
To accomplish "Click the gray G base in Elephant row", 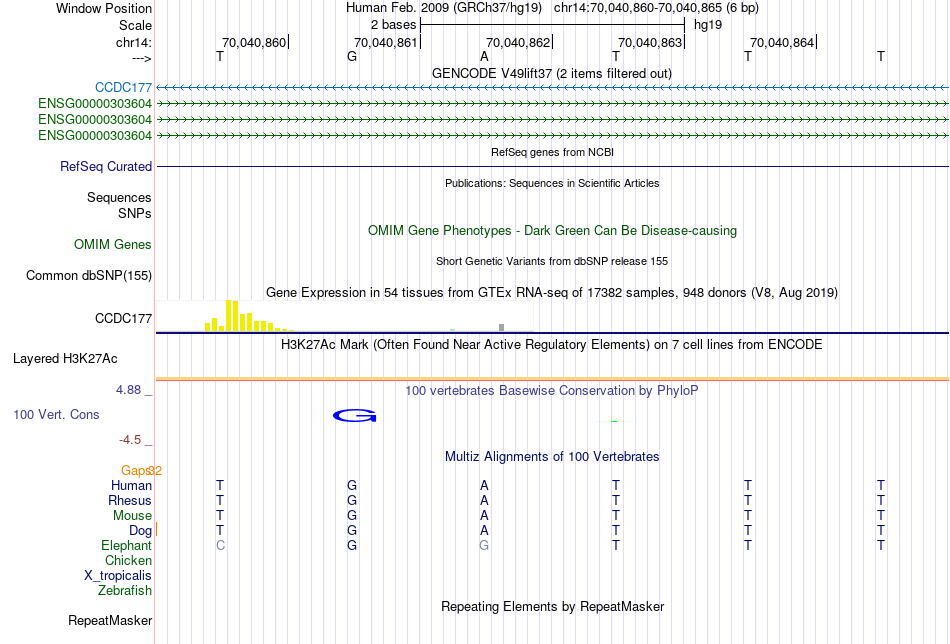I will pos(484,546).
